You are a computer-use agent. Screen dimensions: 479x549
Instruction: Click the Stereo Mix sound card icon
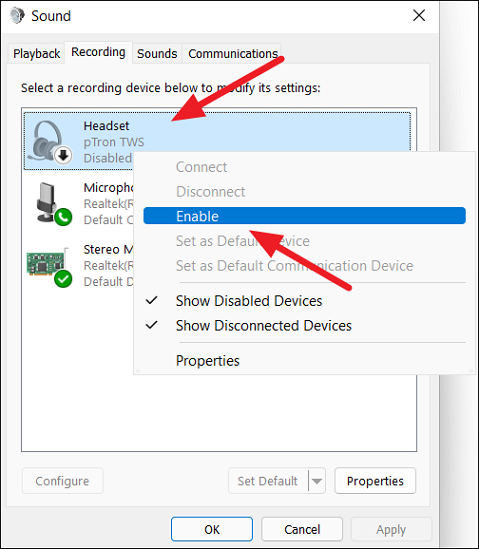(49, 266)
